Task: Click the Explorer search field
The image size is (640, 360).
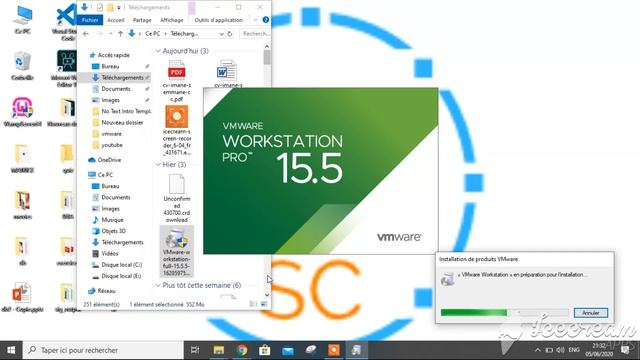Action: point(255,33)
